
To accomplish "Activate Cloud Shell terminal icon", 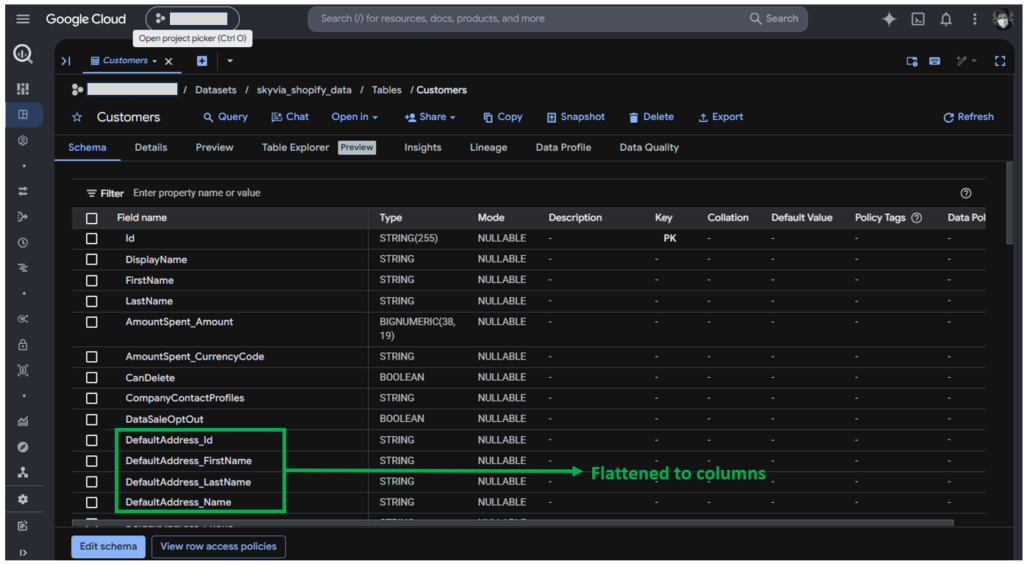I will 918,19.
